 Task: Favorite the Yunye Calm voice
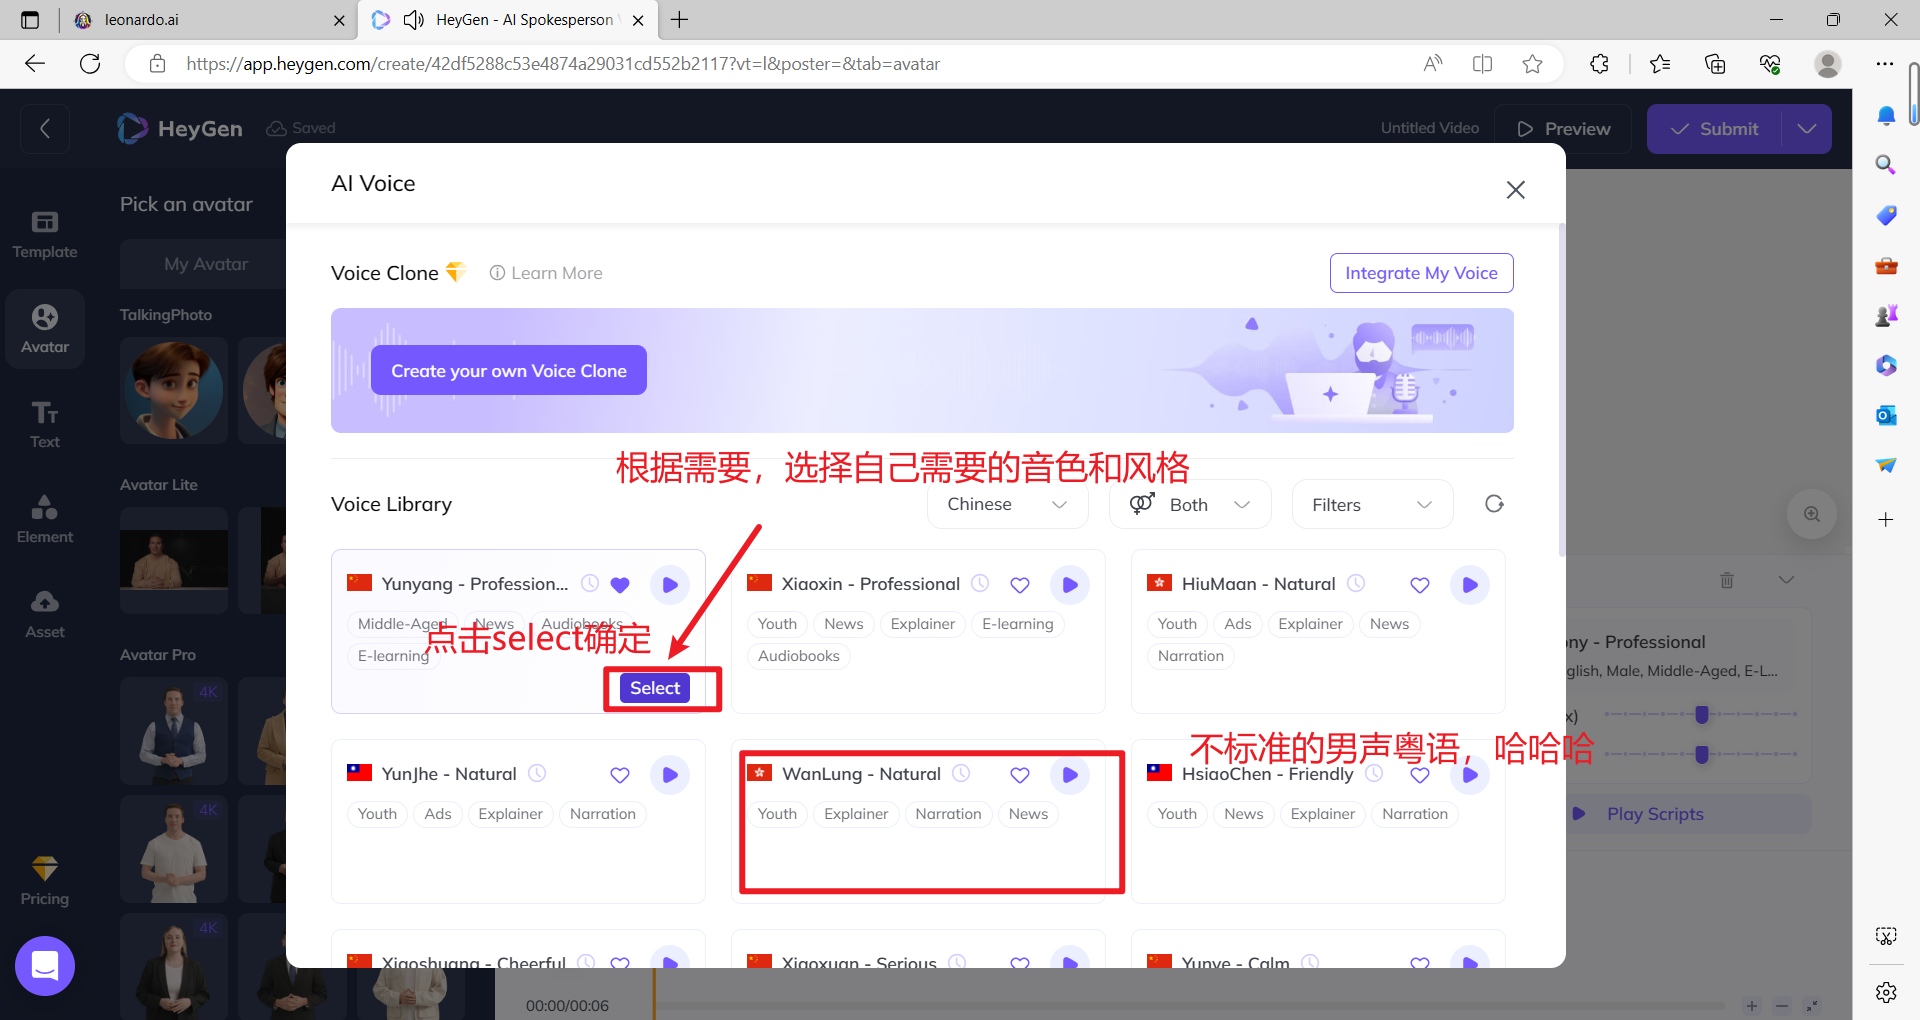click(1420, 963)
